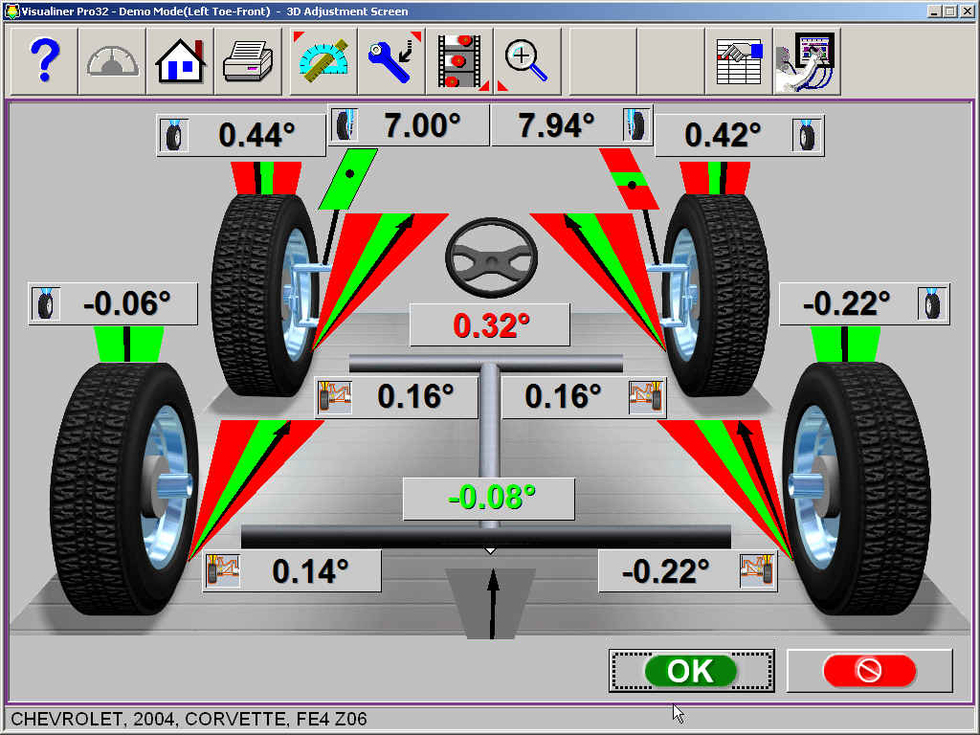
Task: Select the 0.44° front left camber reading
Action: (x=256, y=135)
